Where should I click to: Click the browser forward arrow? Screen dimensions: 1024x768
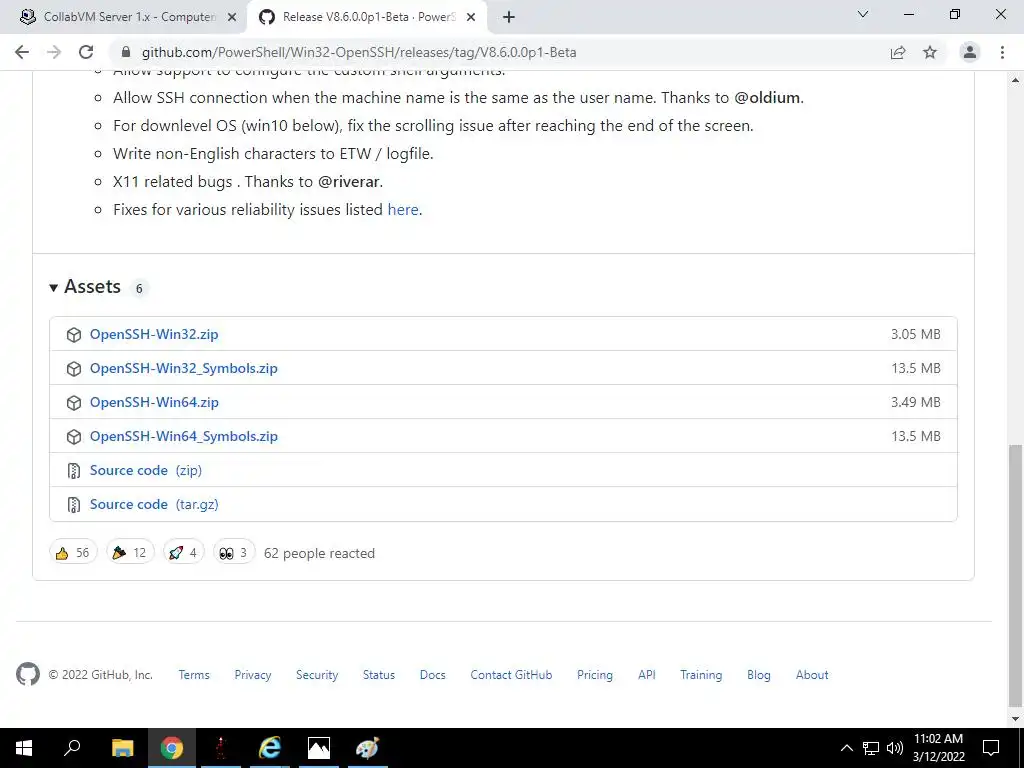point(54,52)
